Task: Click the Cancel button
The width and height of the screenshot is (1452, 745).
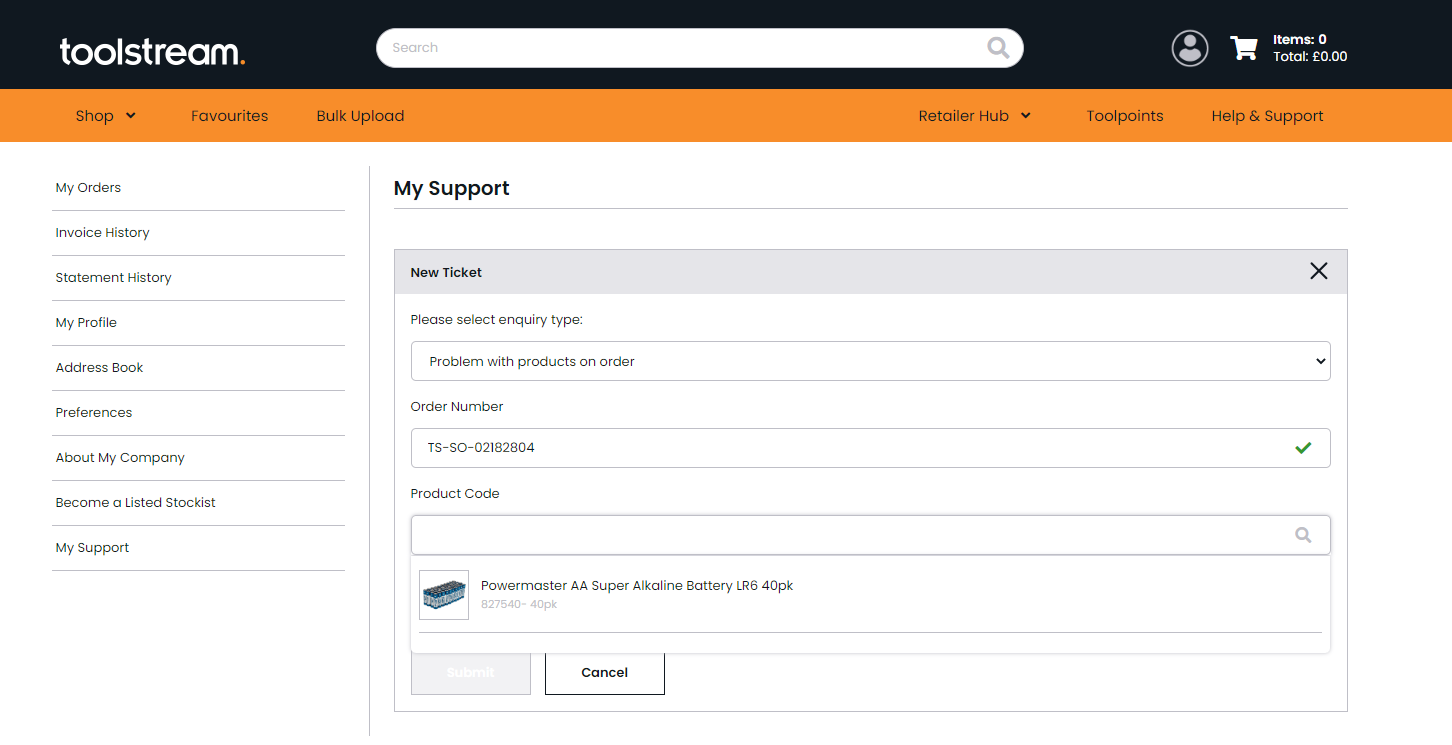Action: (604, 672)
